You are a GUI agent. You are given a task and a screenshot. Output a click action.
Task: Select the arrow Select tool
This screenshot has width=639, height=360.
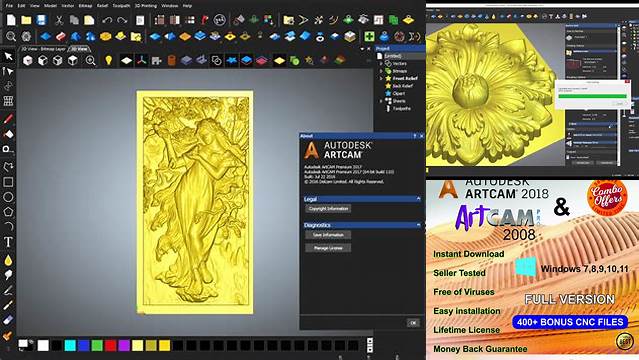(8, 56)
